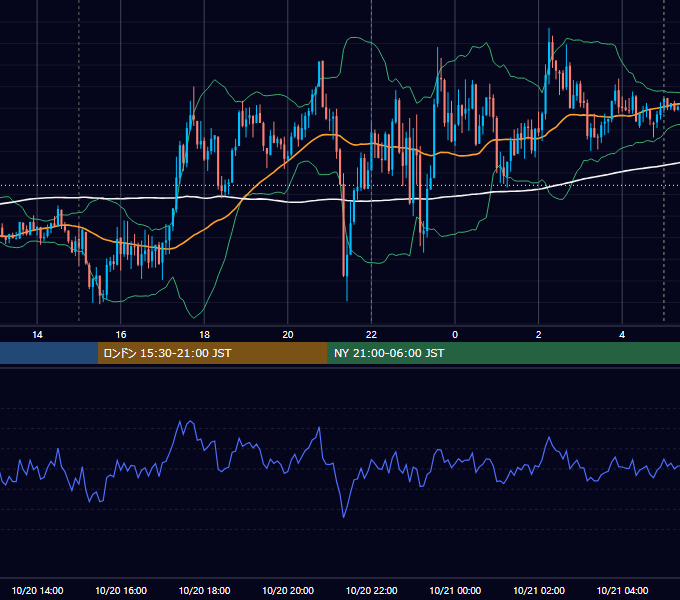Click the hour label 20 on the price chart axis
The height and width of the screenshot is (600, 680).
click(x=288, y=335)
